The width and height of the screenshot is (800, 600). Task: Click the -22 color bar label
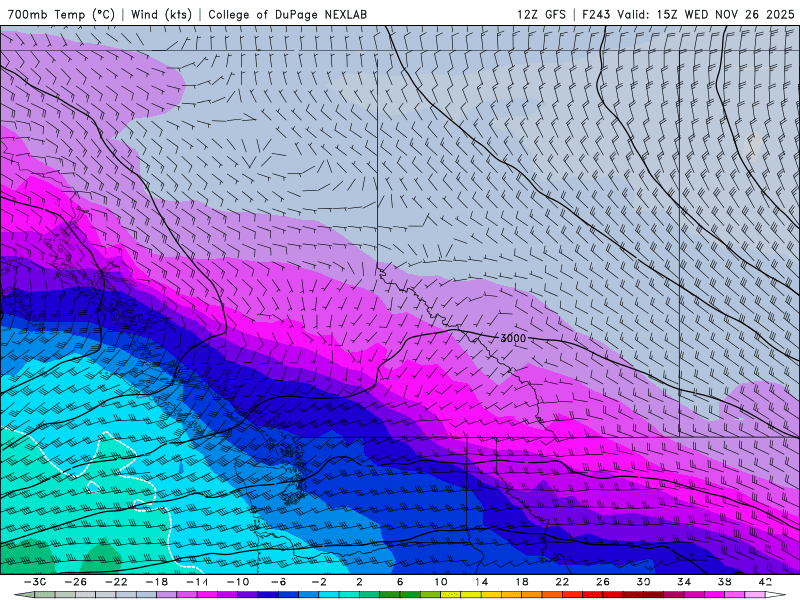pyautogui.click(x=116, y=582)
